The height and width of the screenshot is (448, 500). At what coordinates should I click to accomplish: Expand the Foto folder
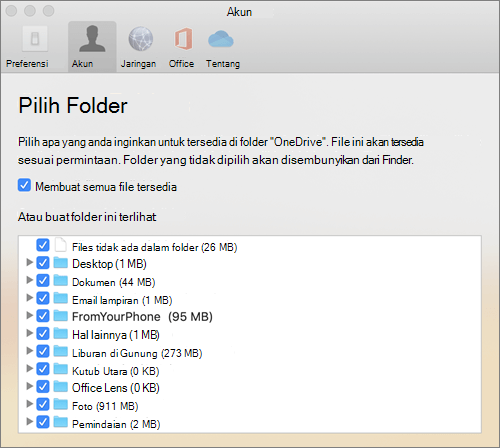tap(30, 404)
